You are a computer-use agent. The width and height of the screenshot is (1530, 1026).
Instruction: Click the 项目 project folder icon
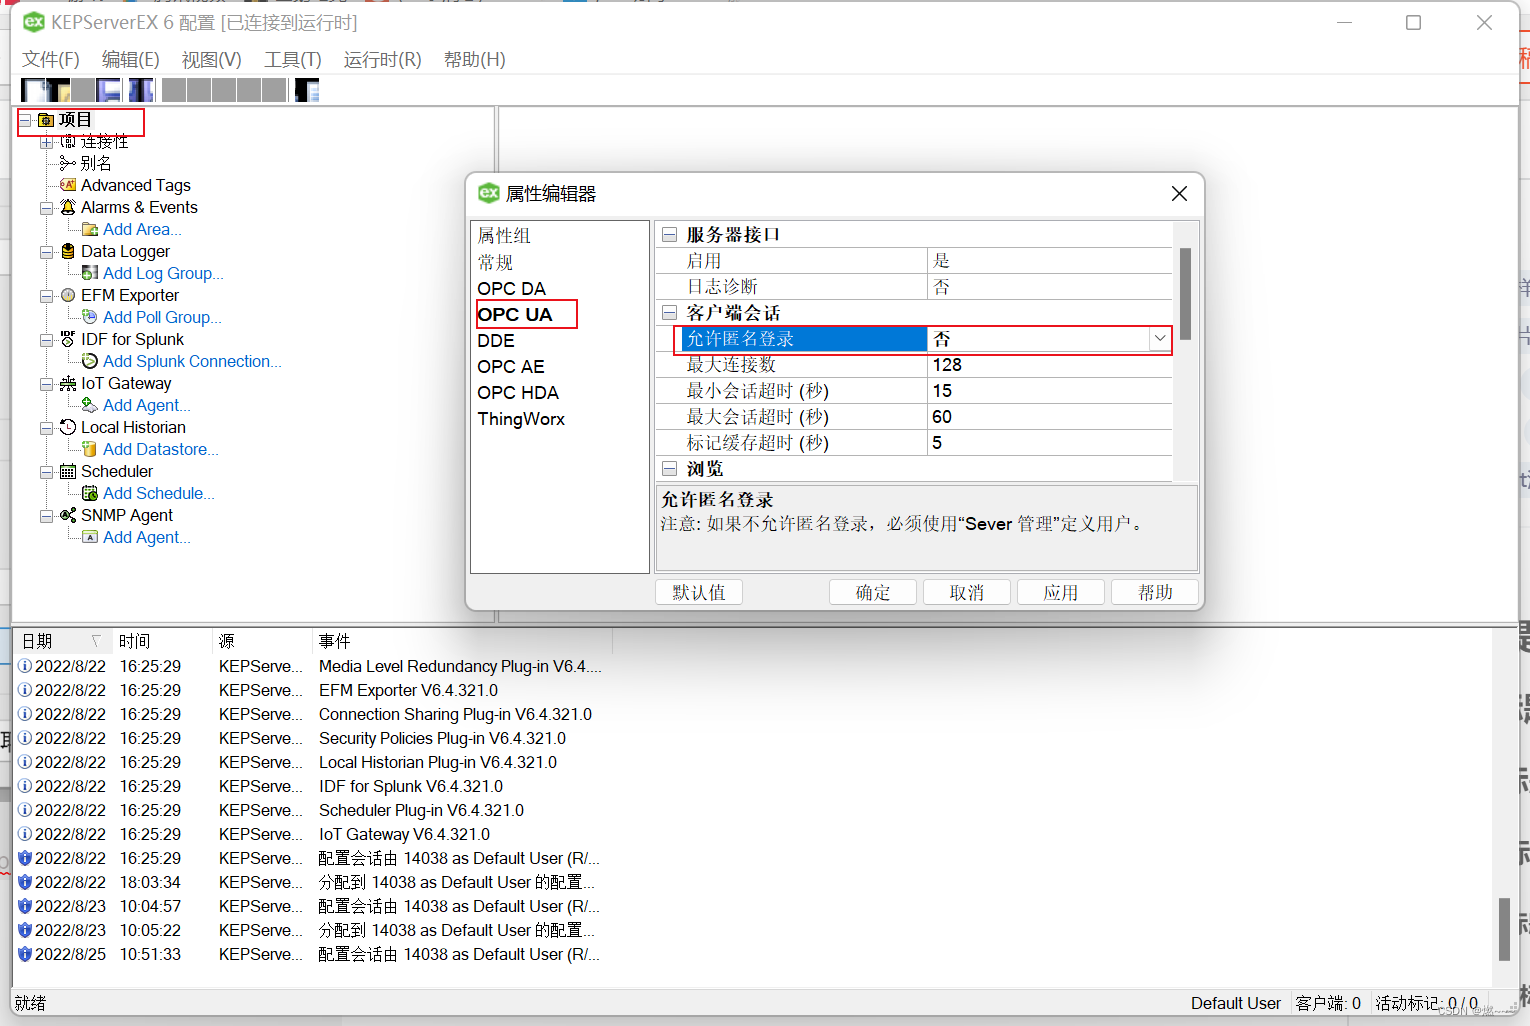pyautogui.click(x=45, y=120)
